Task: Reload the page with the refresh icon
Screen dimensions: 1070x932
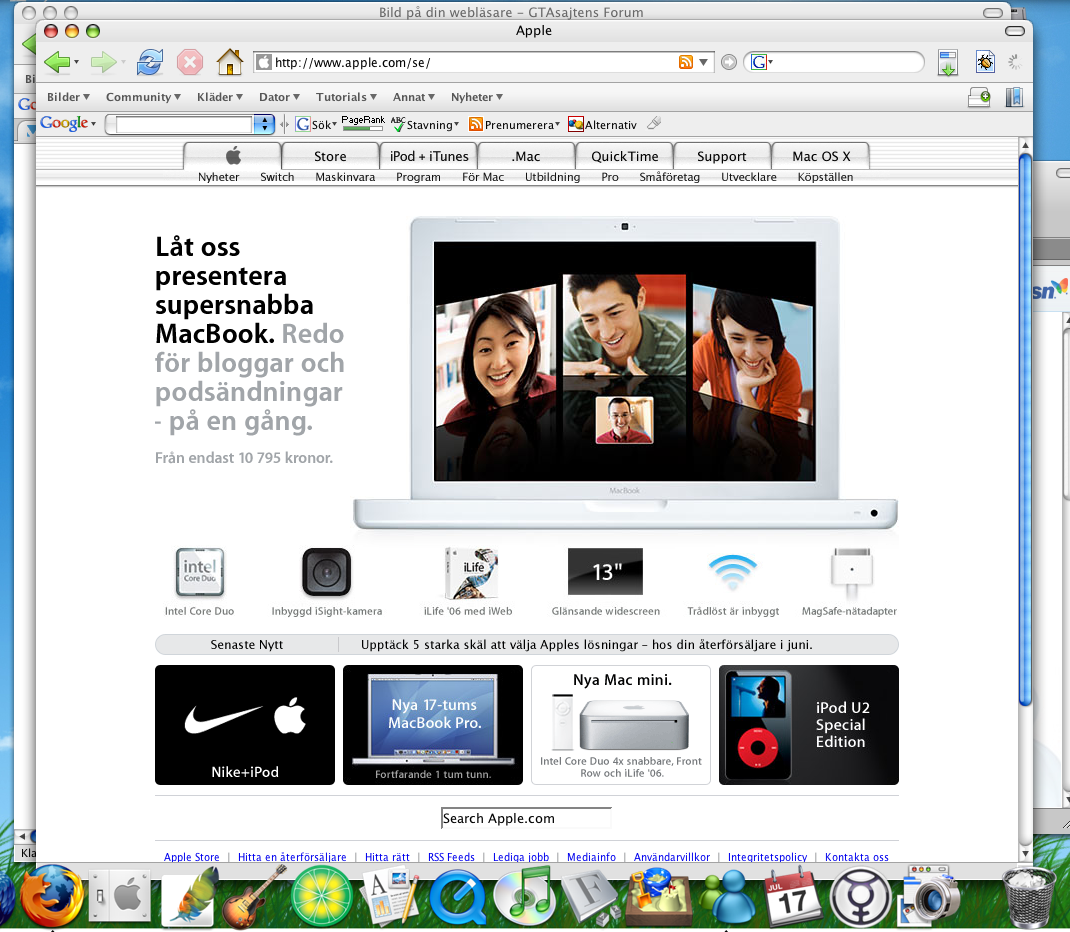Action: point(149,63)
